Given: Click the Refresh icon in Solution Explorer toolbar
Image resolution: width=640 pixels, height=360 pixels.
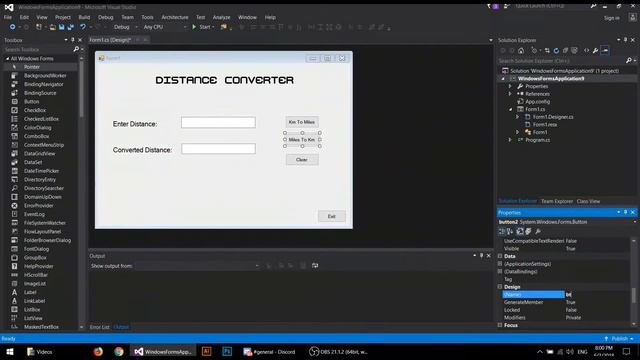Looking at the screenshot, I should click(x=556, y=51).
